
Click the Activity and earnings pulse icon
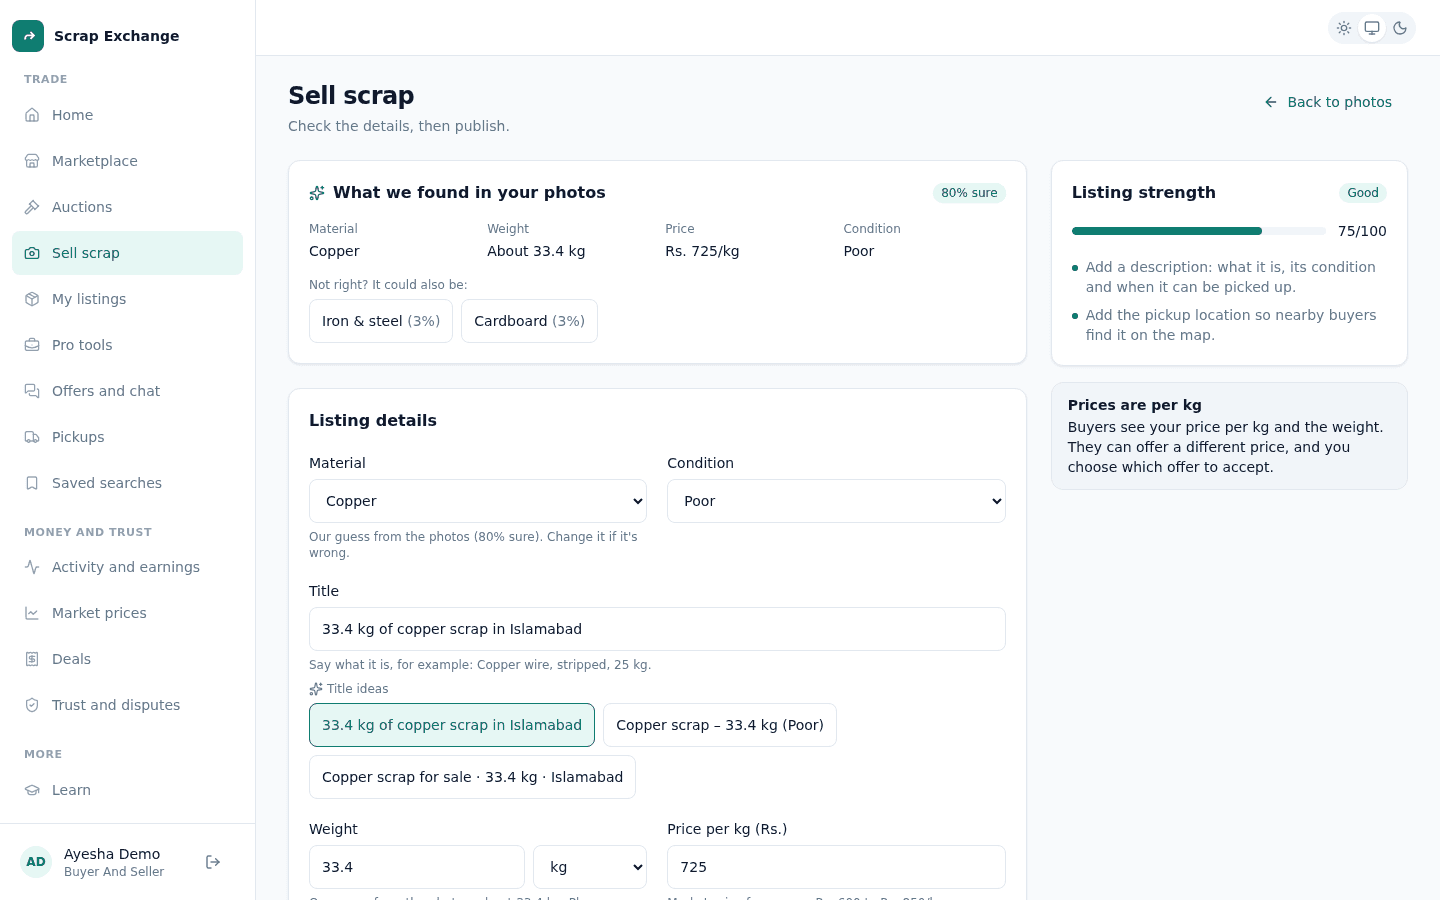[x=32, y=567]
